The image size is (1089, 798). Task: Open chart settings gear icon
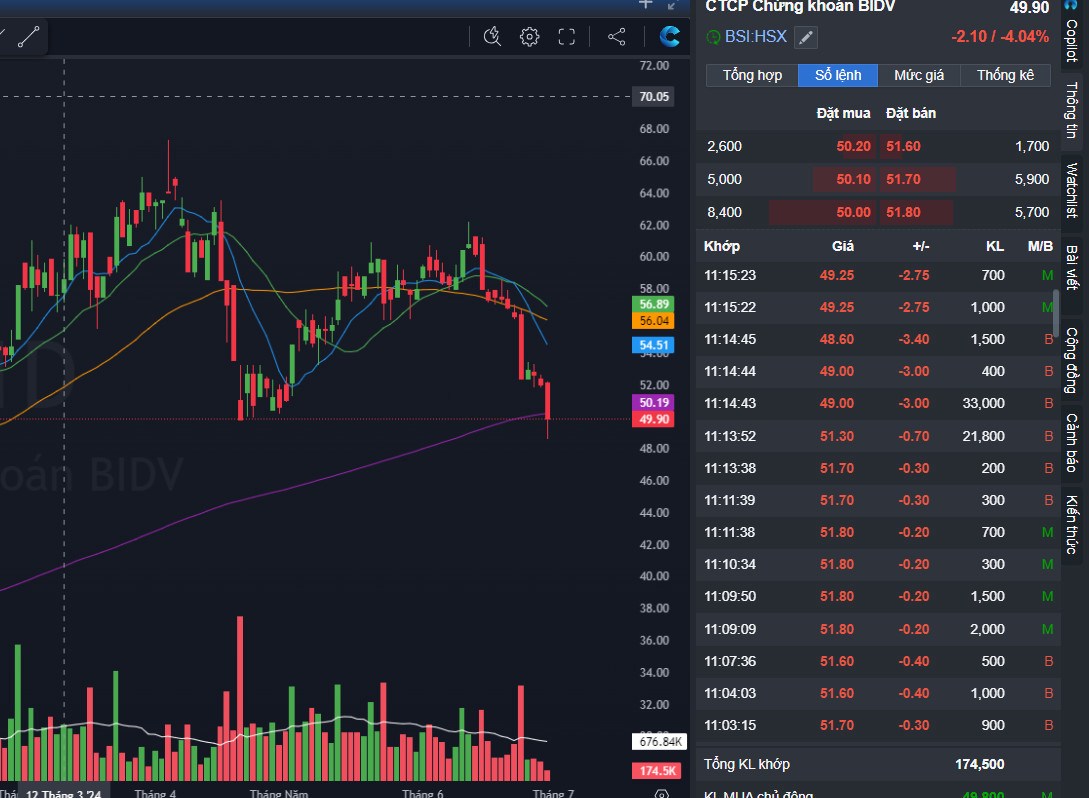click(x=530, y=37)
